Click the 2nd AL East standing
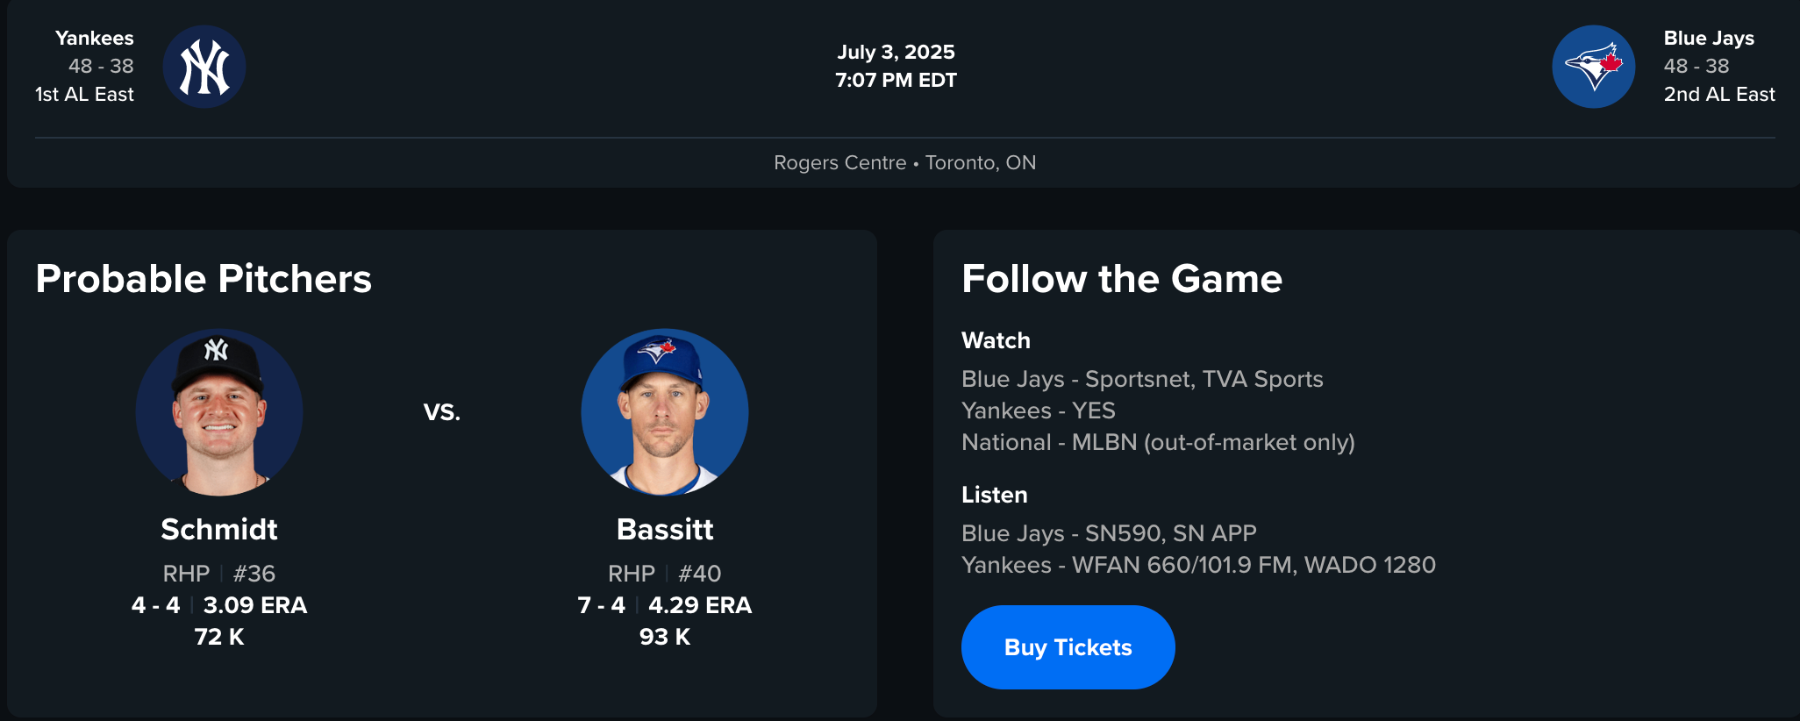 (x=1719, y=94)
